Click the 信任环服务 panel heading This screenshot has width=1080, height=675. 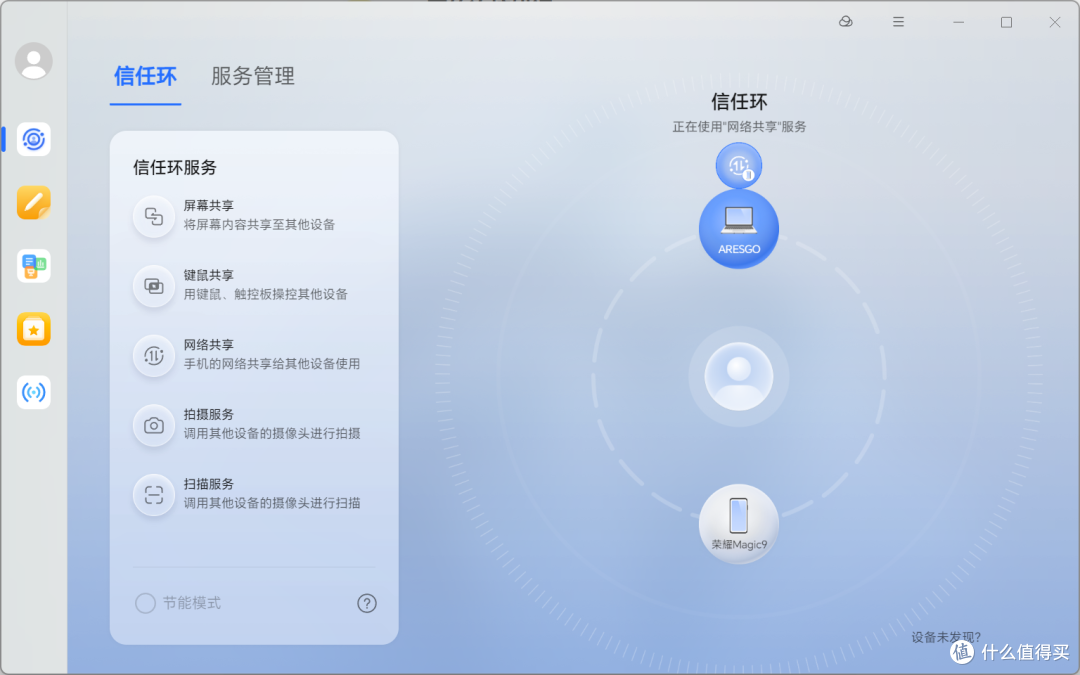coord(175,167)
